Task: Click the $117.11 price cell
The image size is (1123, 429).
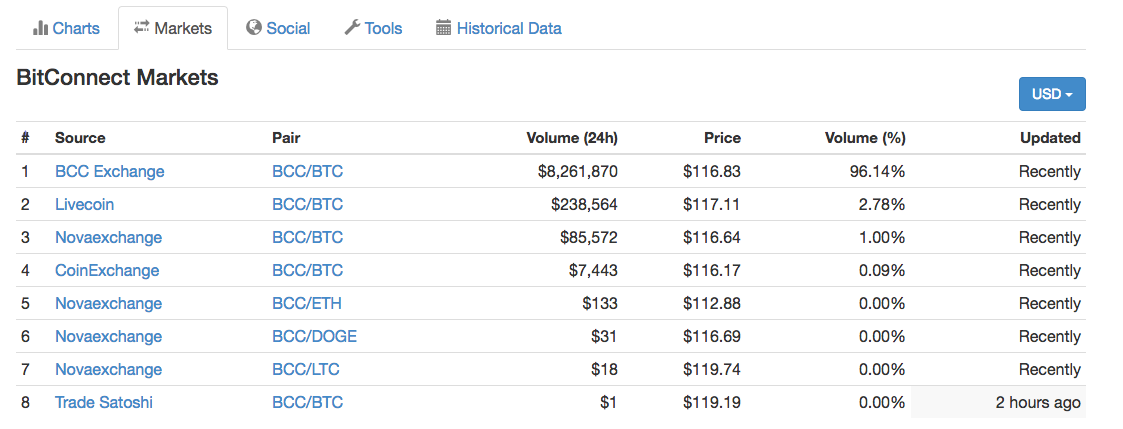Action: [x=712, y=205]
